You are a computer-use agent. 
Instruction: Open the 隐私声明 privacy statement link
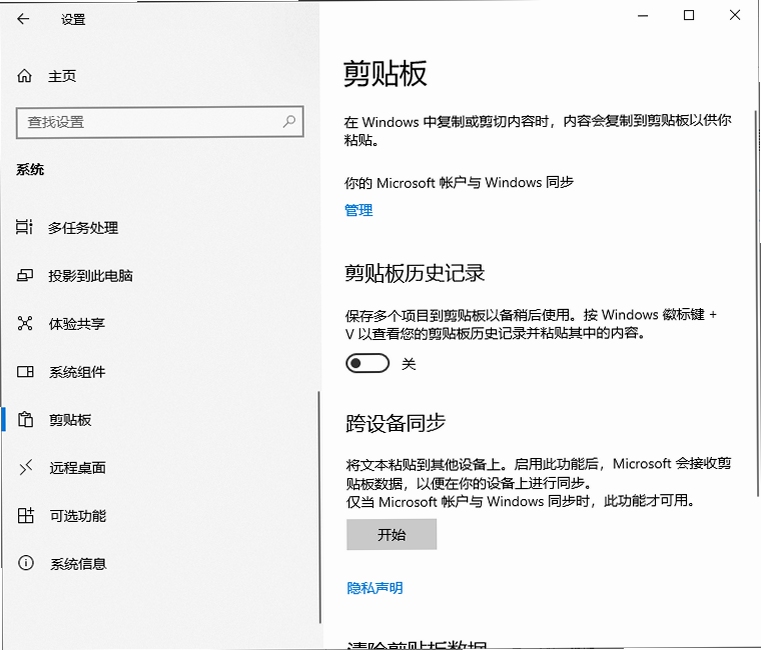[x=375, y=588]
